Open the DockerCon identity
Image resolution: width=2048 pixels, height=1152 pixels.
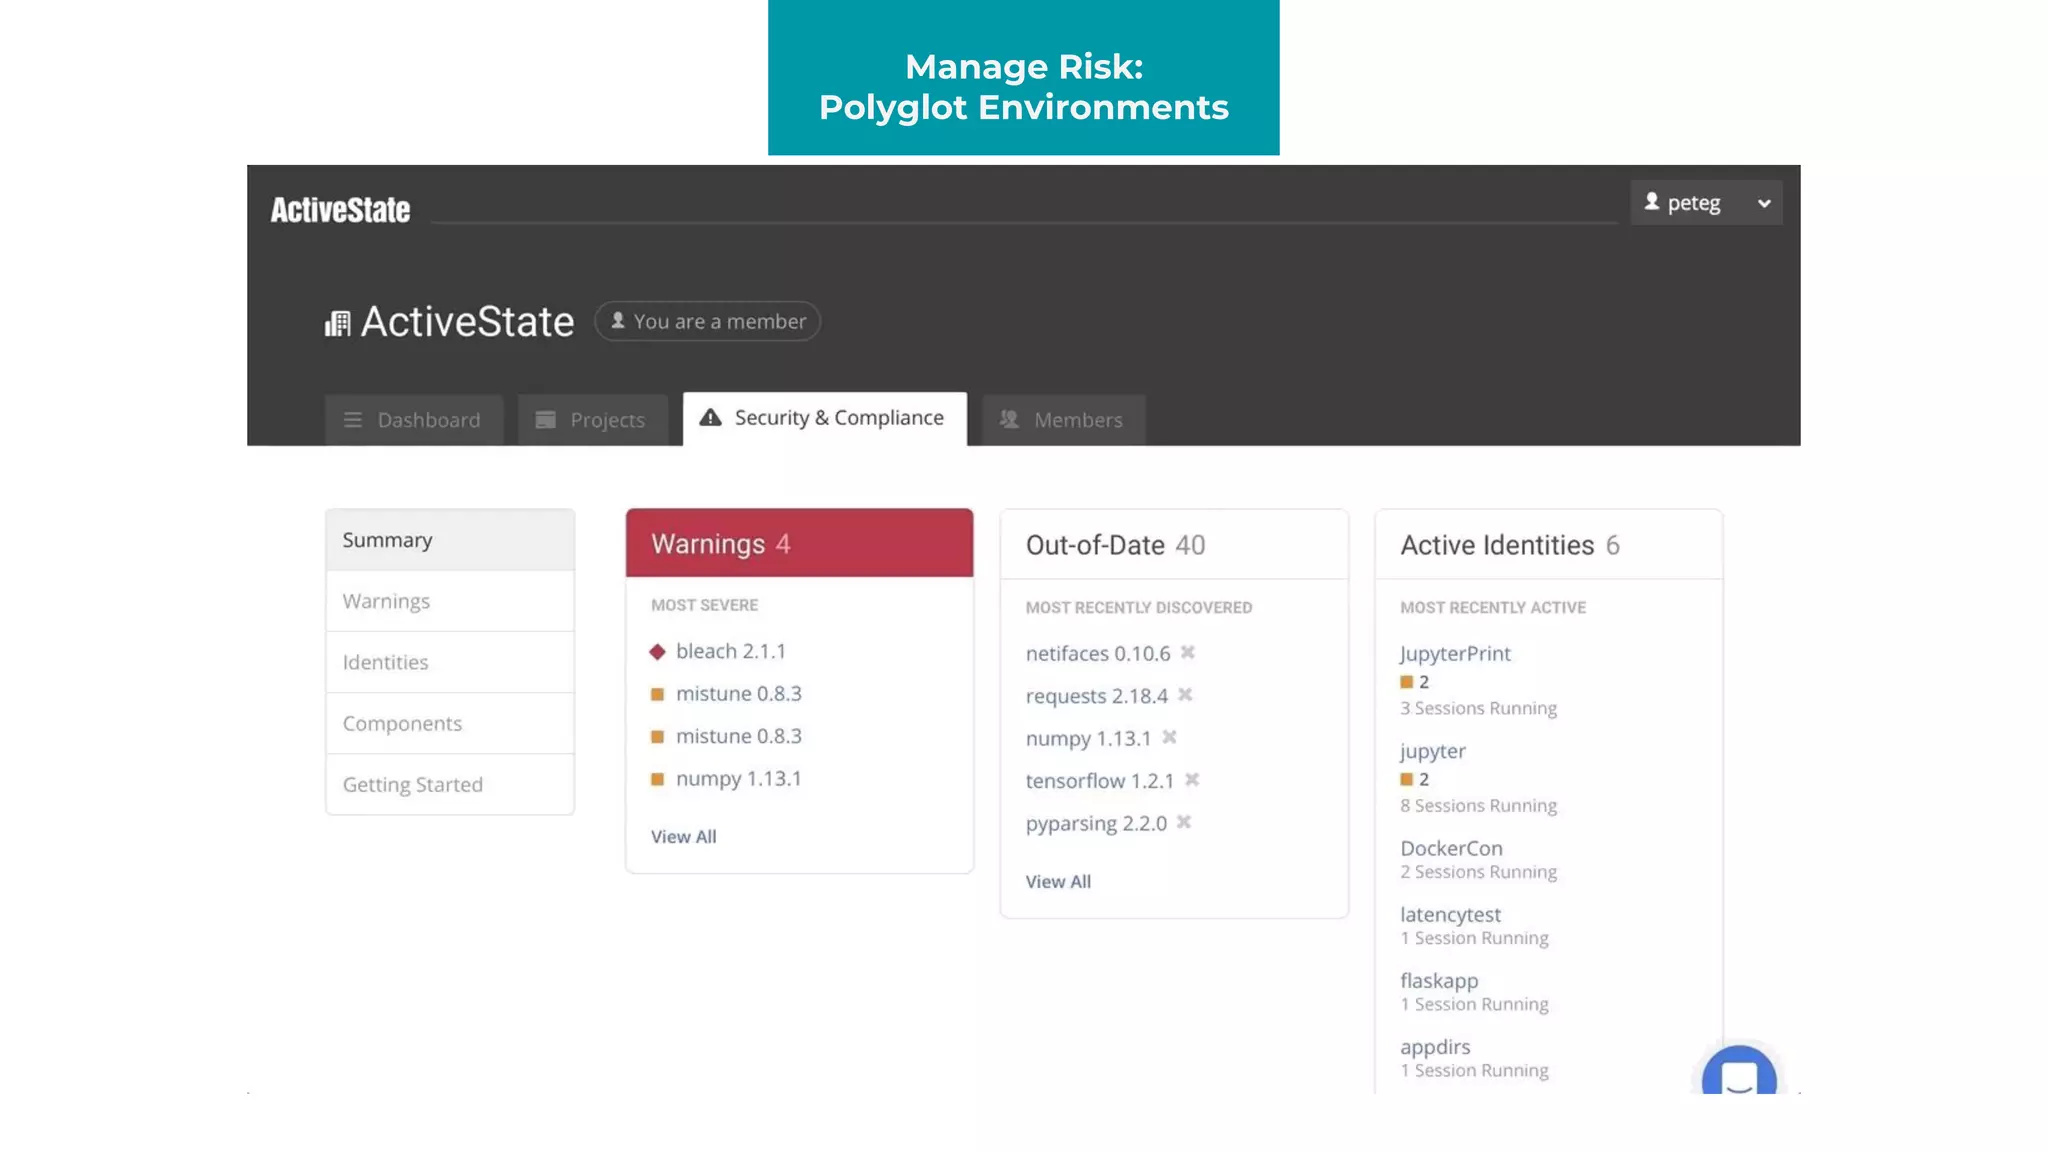point(1451,848)
